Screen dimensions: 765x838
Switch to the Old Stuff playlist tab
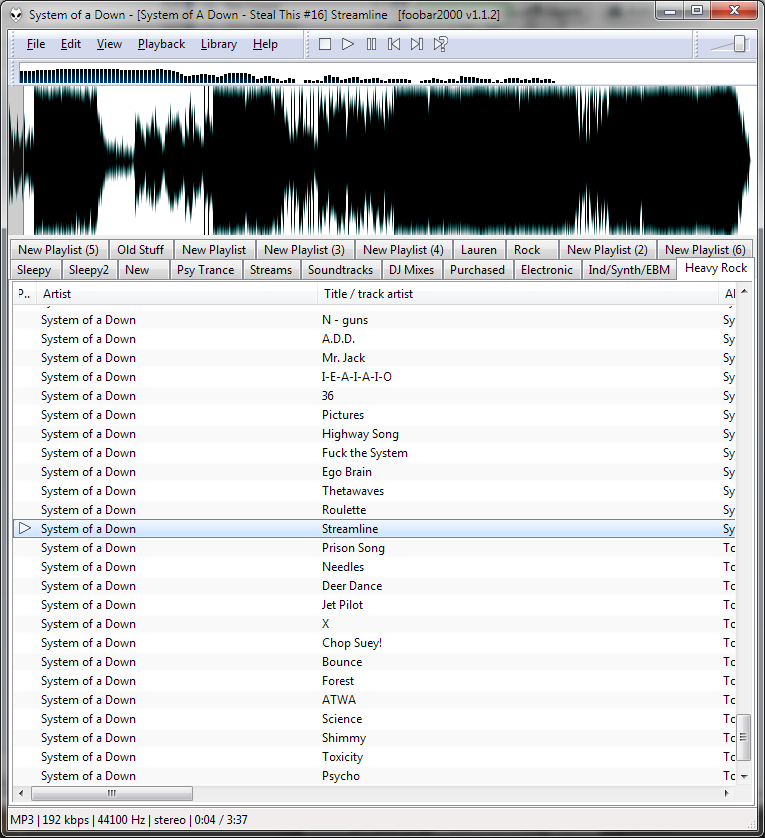pos(141,250)
